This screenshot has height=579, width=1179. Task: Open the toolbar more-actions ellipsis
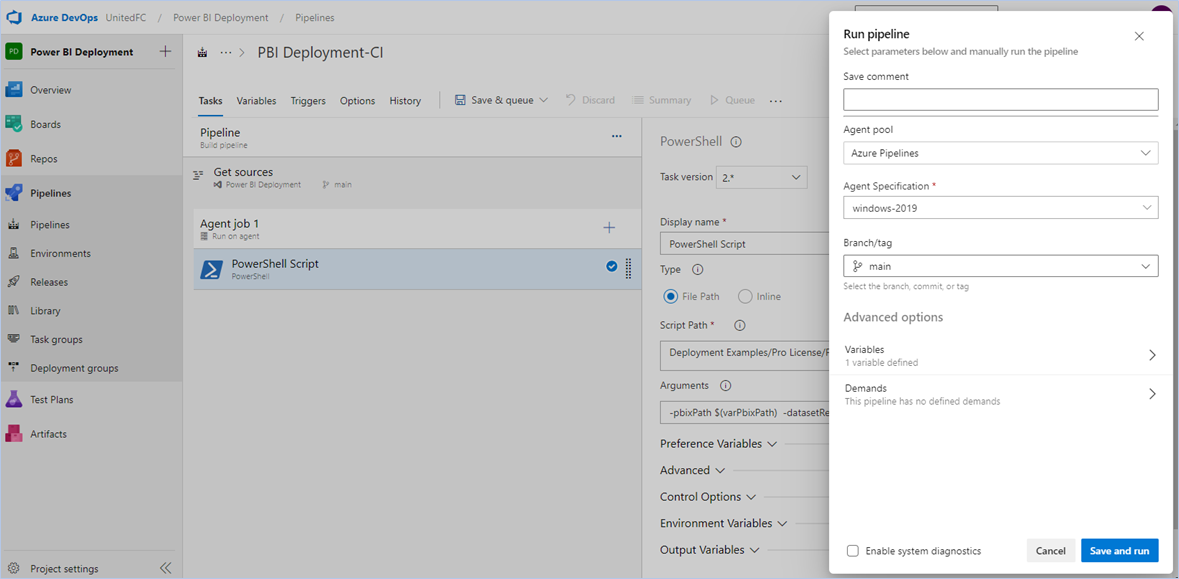776,101
